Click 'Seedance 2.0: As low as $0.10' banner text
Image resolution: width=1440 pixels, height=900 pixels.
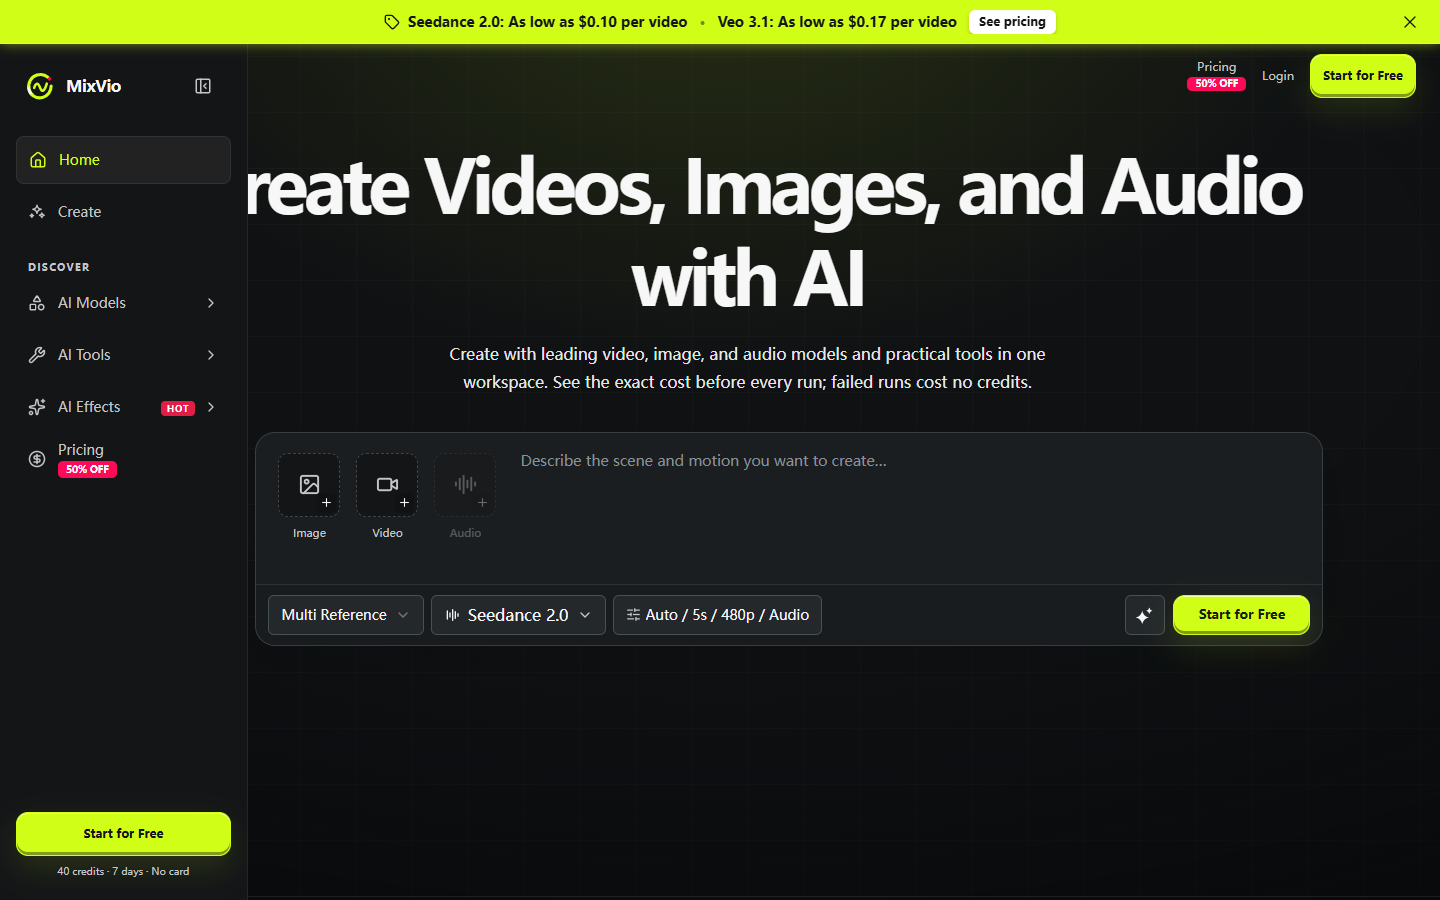(x=548, y=22)
